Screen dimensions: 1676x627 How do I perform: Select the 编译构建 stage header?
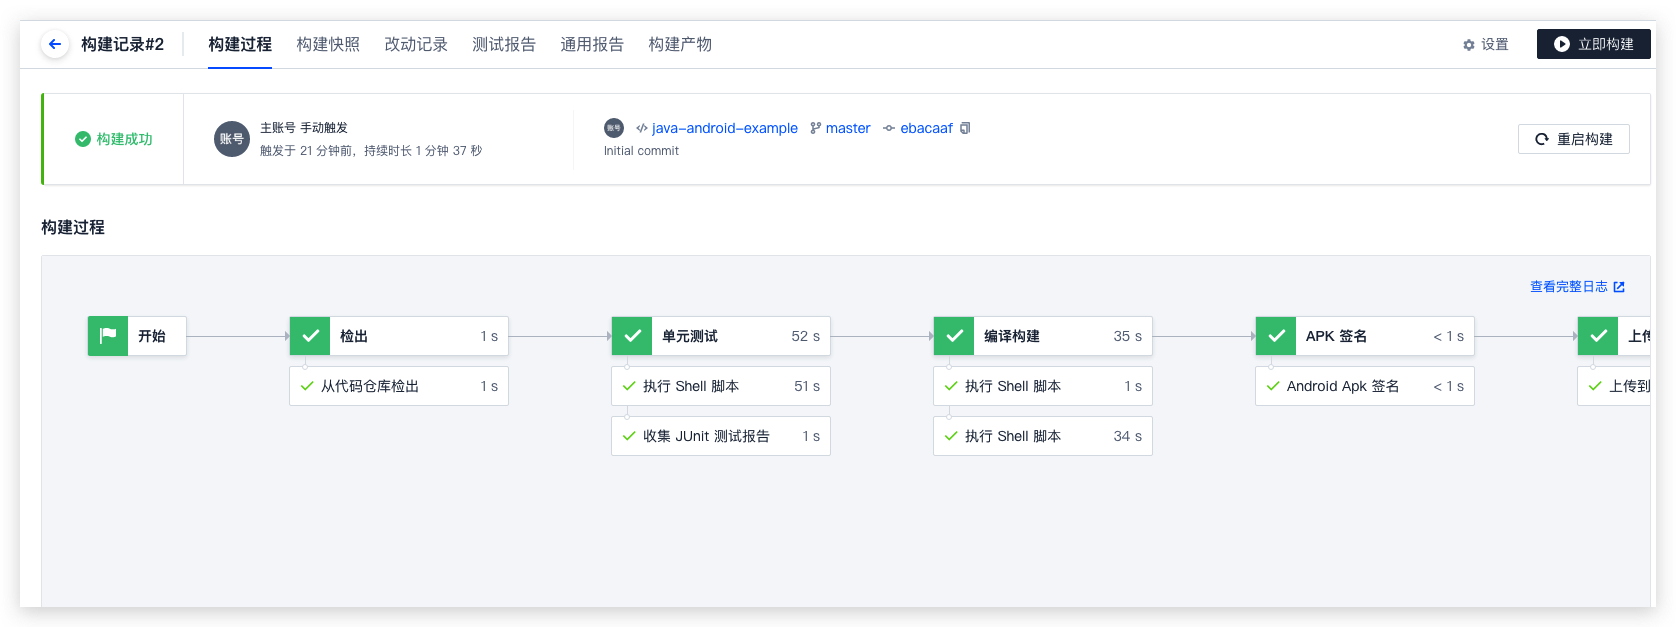click(x=1043, y=336)
